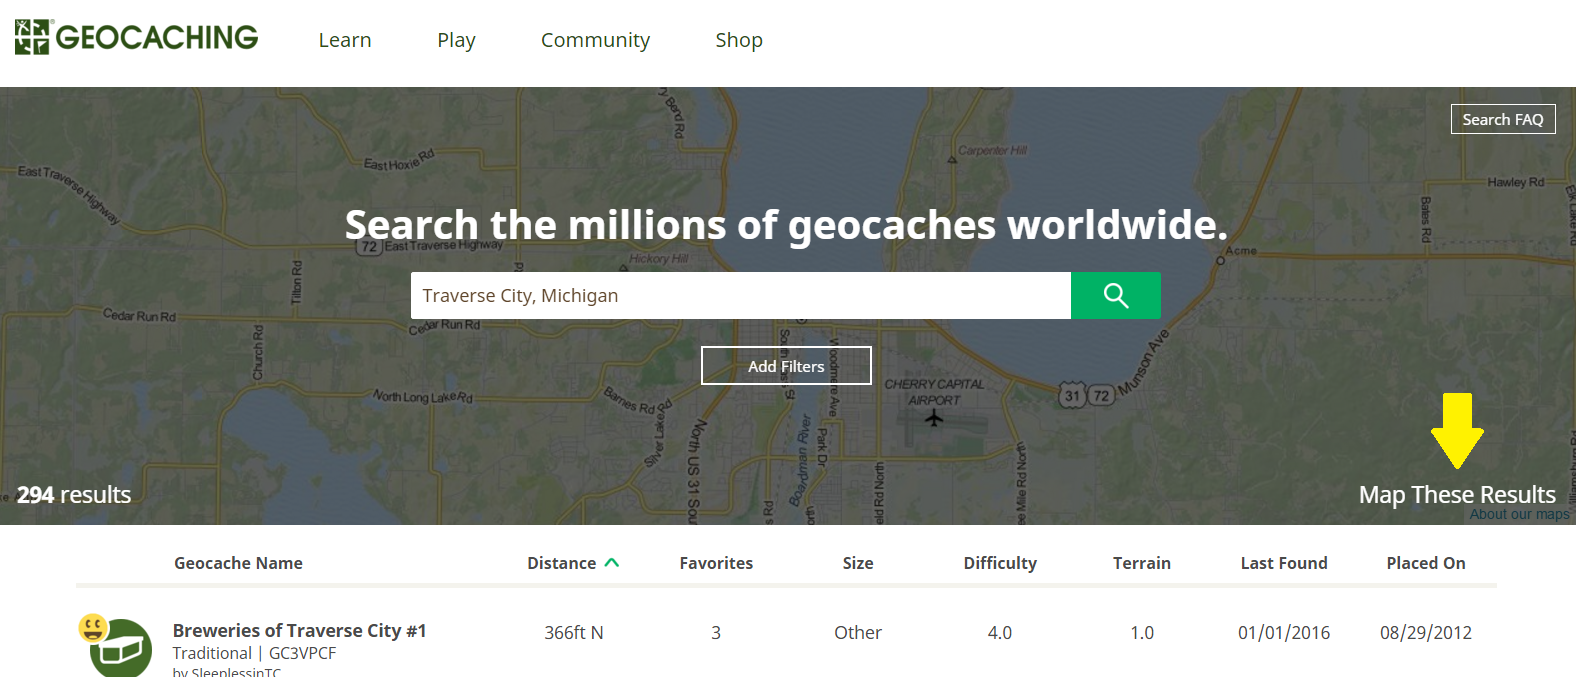
Task: Open the Search FAQ
Action: pyautogui.click(x=1503, y=119)
